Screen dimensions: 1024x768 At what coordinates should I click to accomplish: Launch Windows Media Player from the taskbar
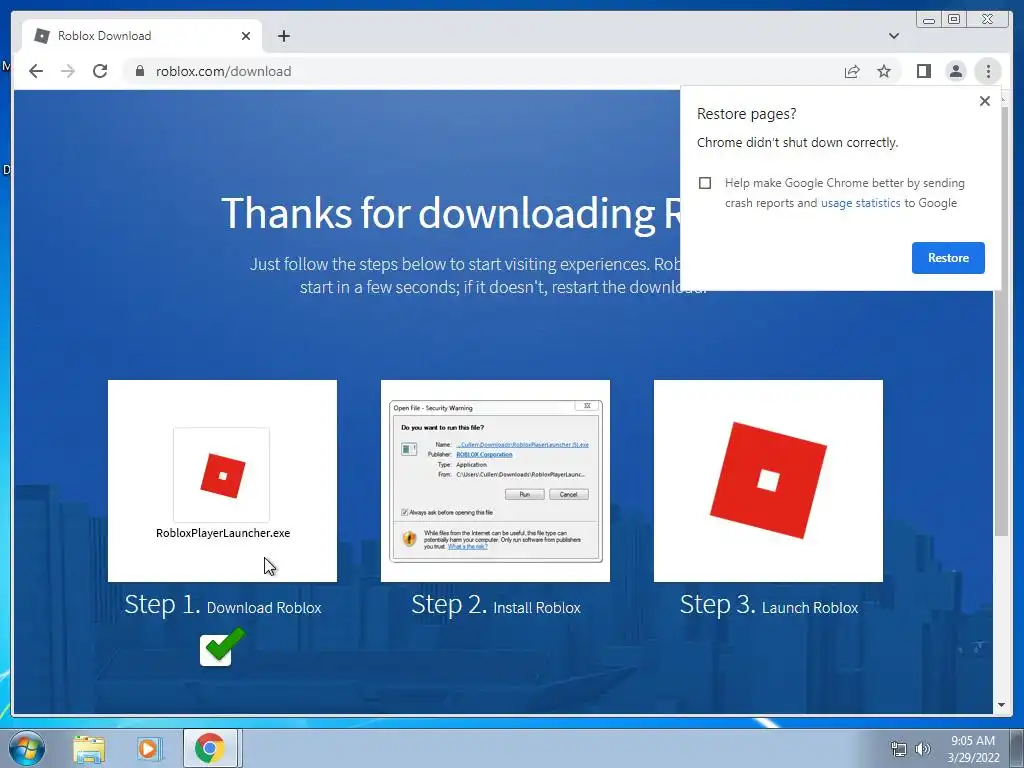[x=149, y=749]
